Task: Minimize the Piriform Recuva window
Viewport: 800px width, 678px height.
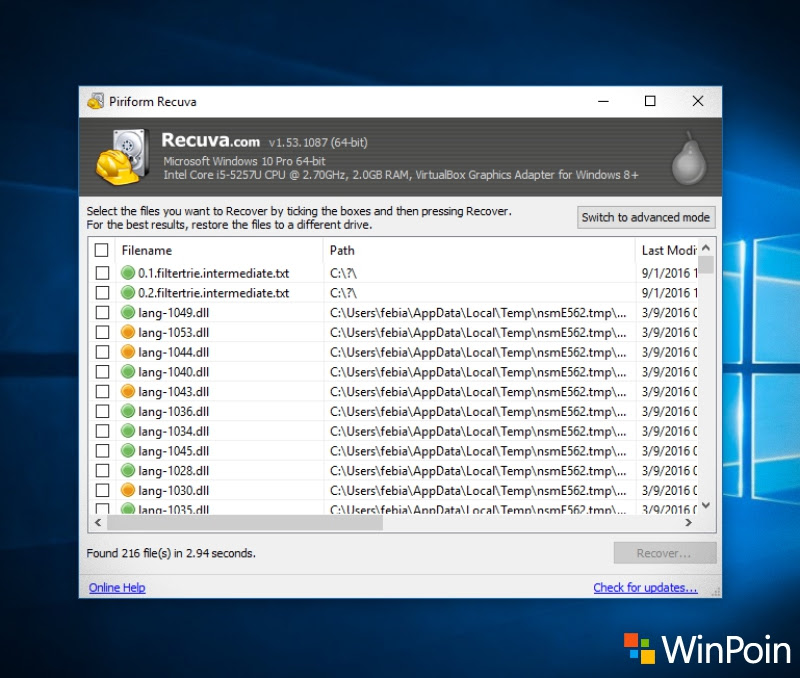Action: point(603,101)
